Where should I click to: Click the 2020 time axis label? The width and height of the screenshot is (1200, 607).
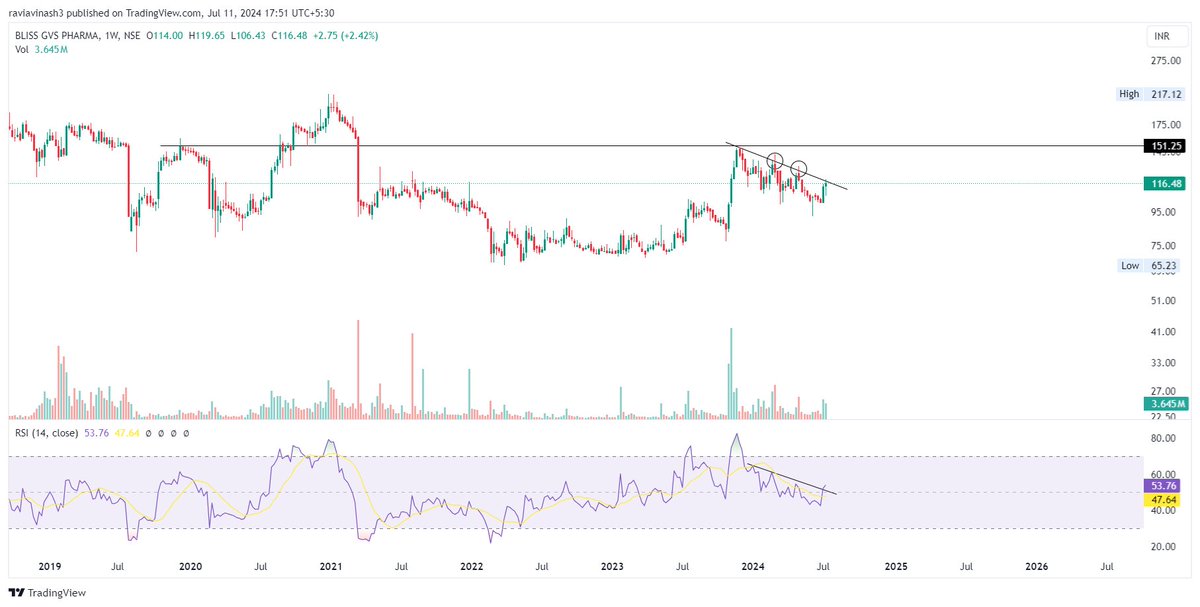tap(190, 566)
